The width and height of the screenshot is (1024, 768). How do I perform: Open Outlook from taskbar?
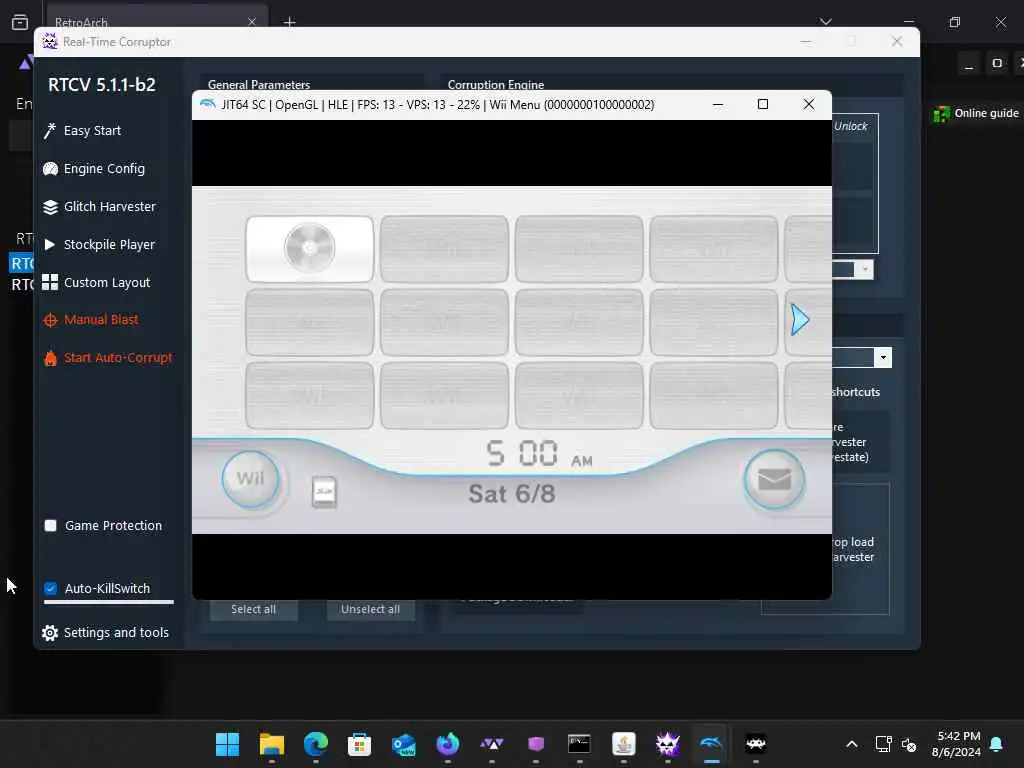(404, 744)
